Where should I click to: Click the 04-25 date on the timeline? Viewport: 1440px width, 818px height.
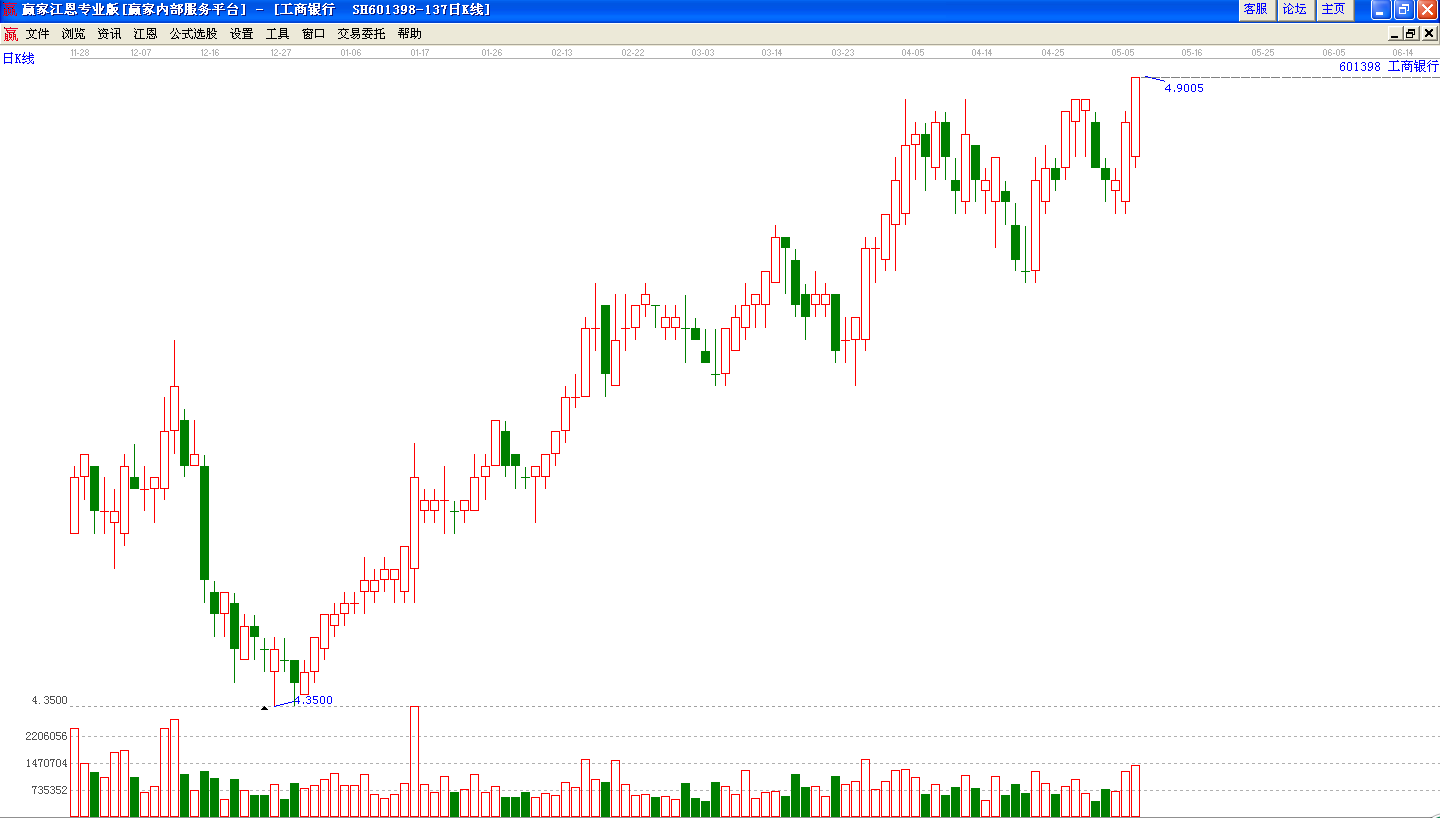[1052, 52]
